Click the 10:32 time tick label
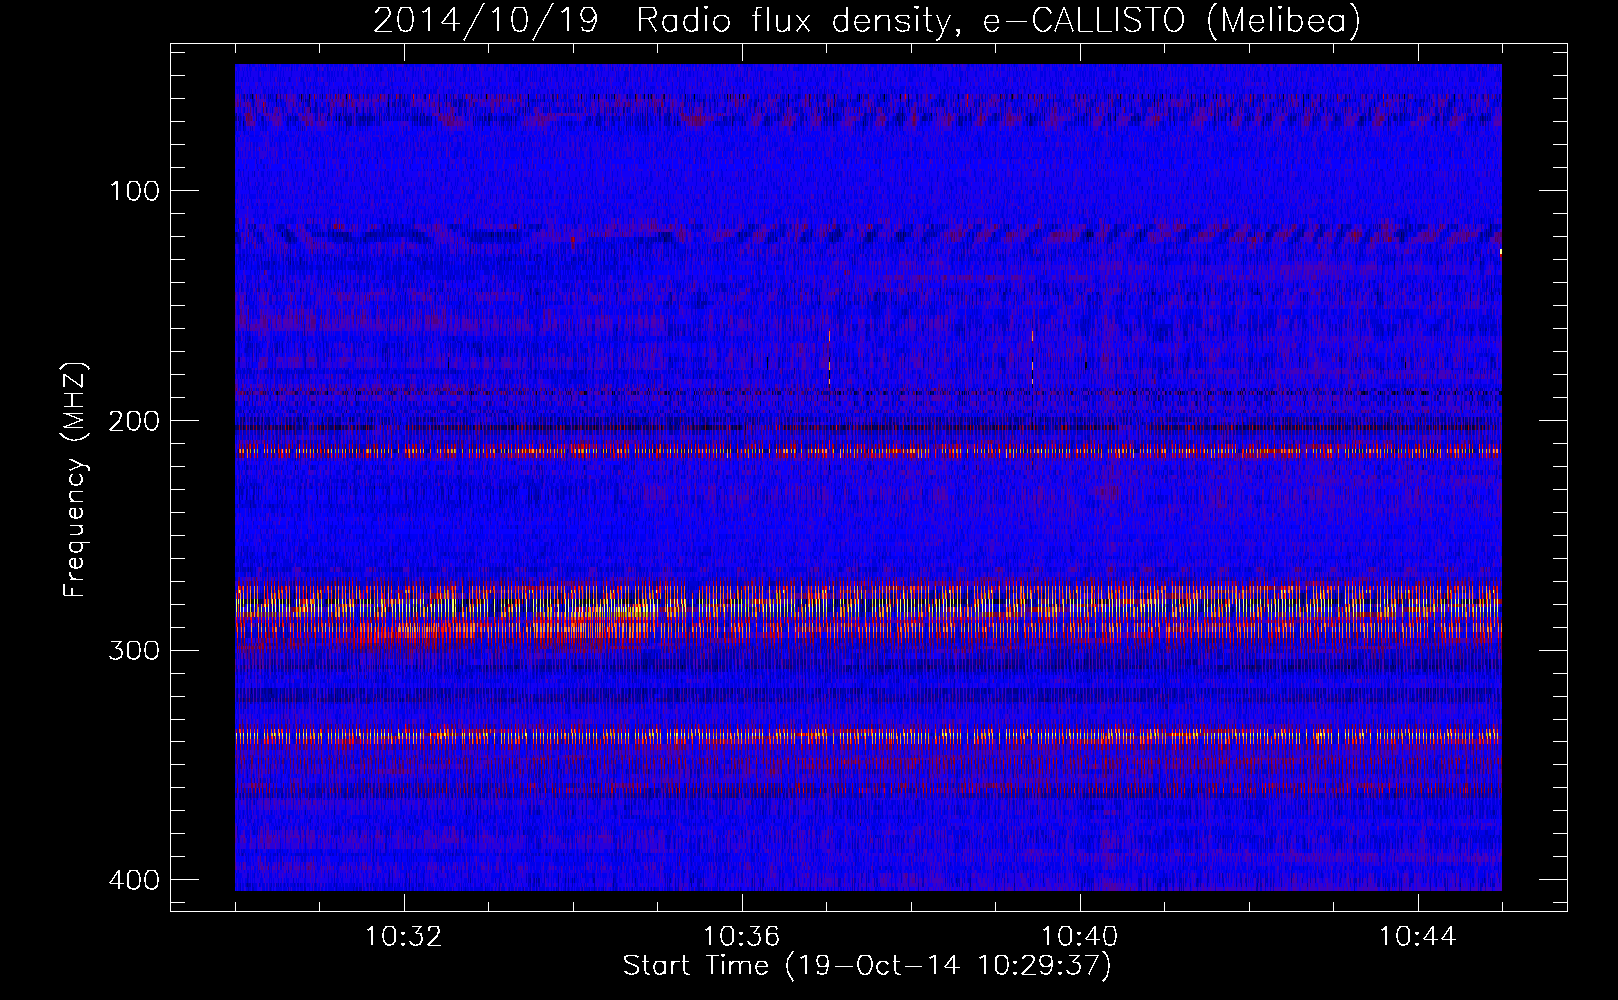 404,937
